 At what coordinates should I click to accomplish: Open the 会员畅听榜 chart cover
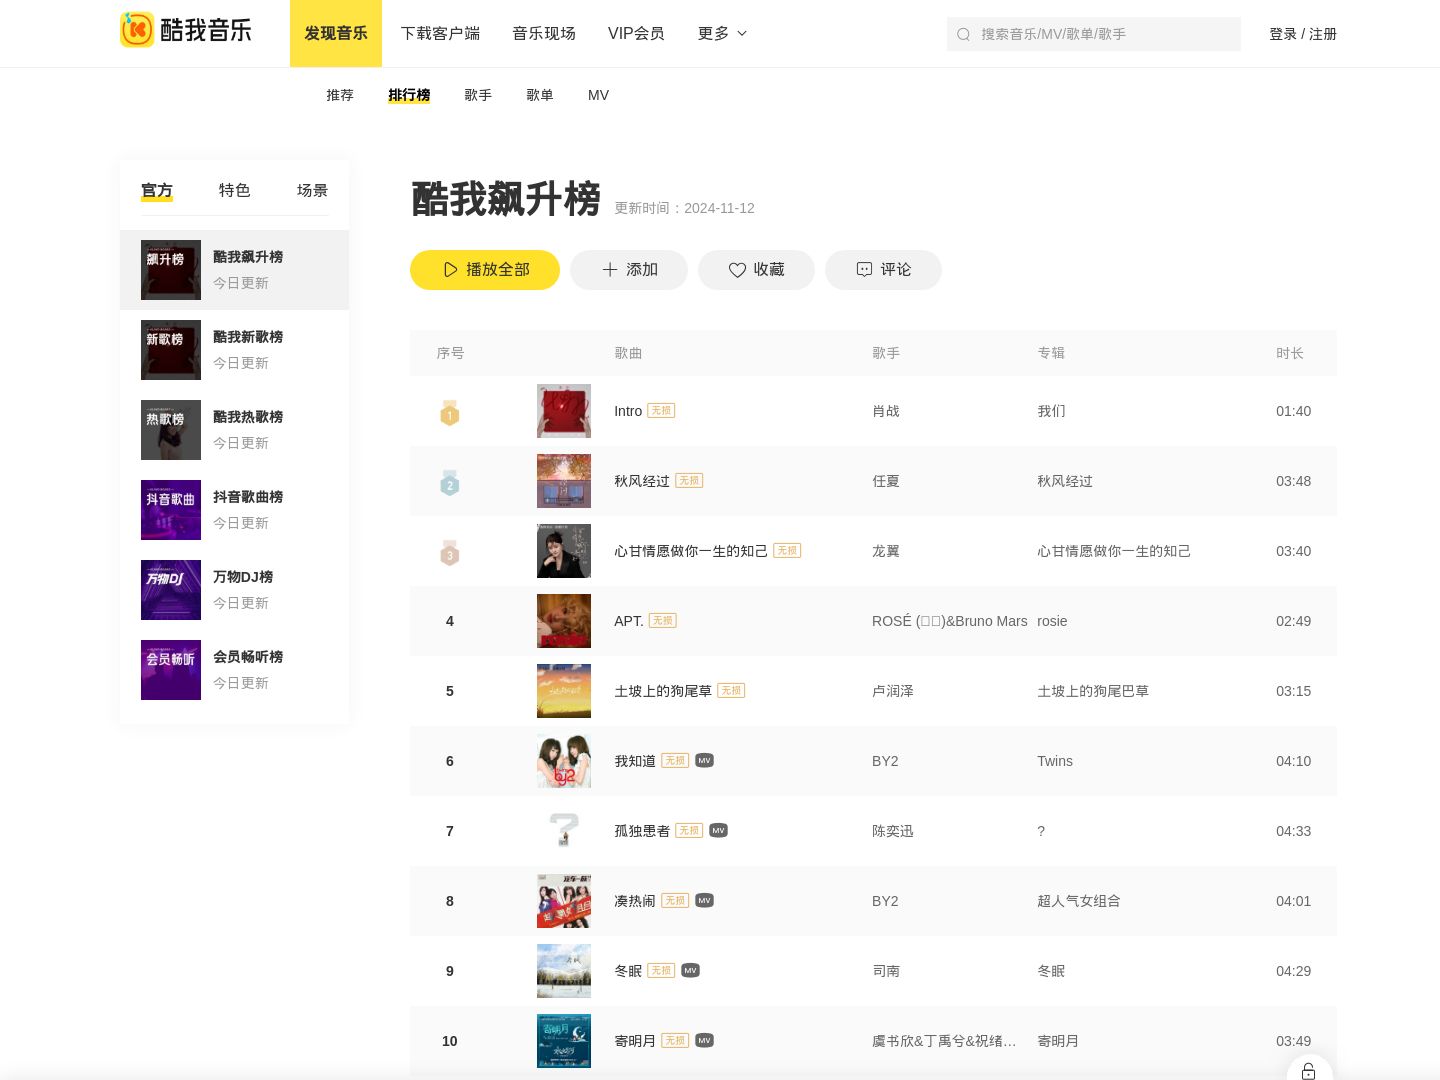point(171,670)
